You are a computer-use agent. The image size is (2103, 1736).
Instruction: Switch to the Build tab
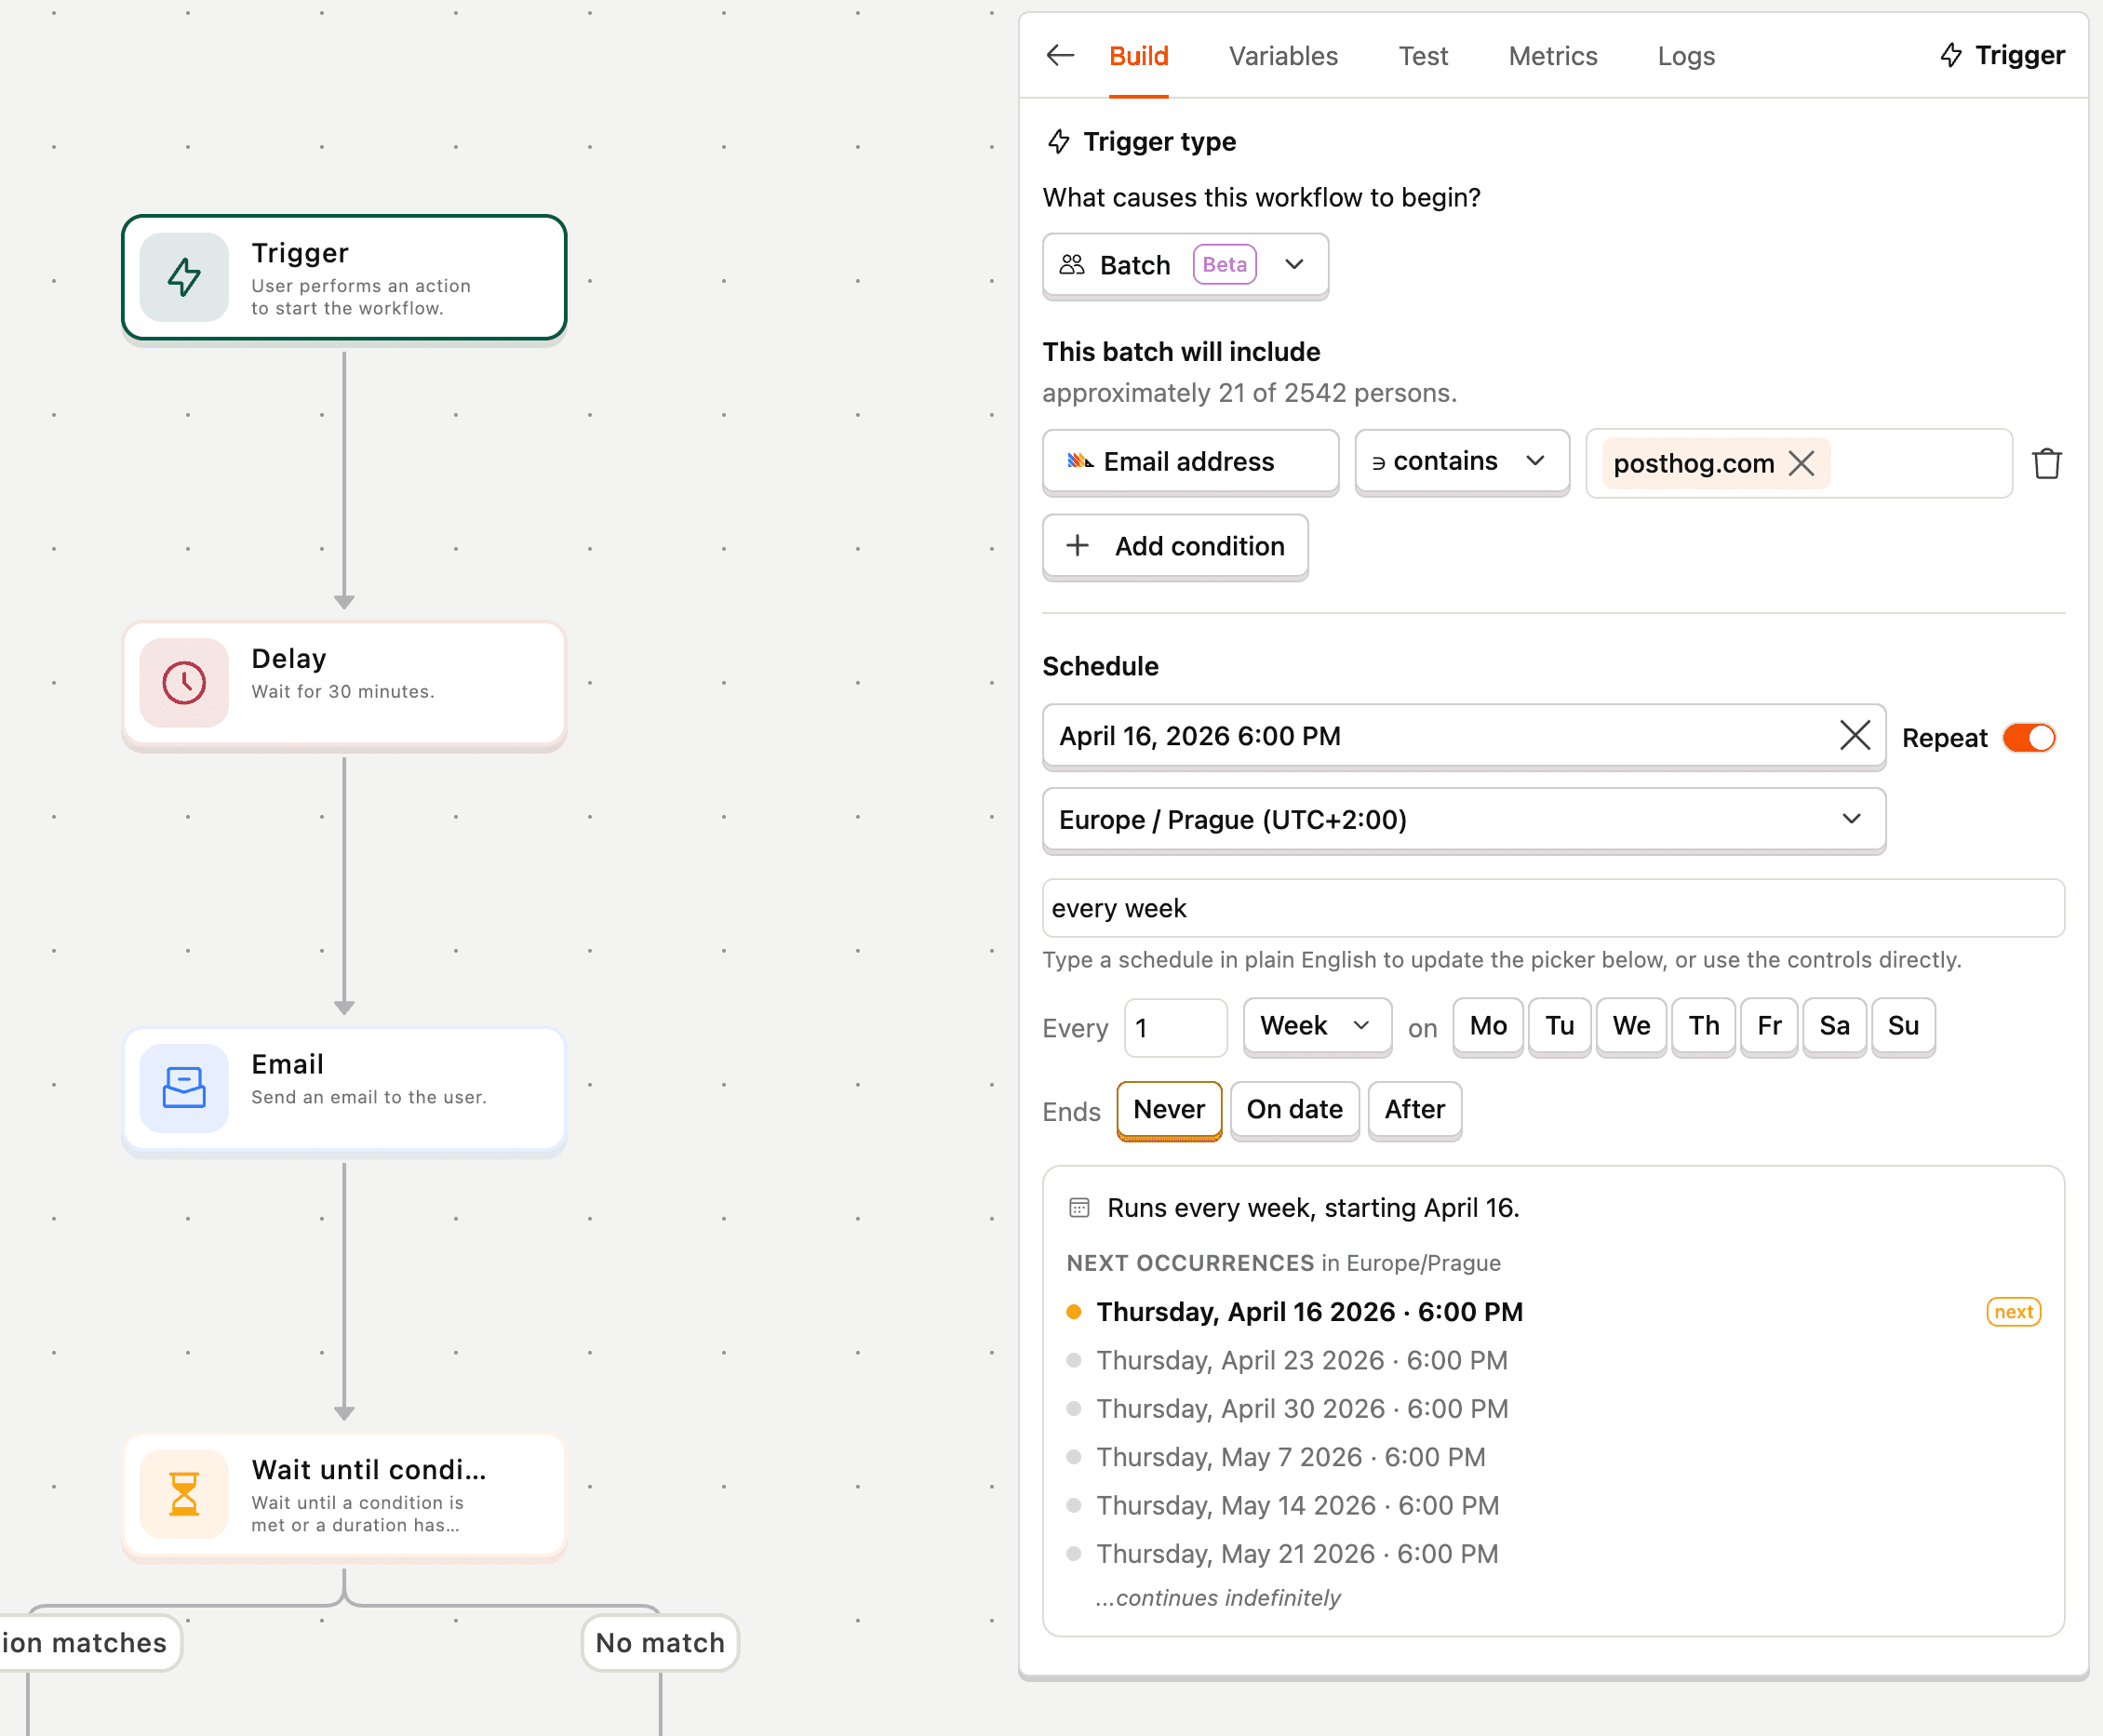tap(1138, 56)
